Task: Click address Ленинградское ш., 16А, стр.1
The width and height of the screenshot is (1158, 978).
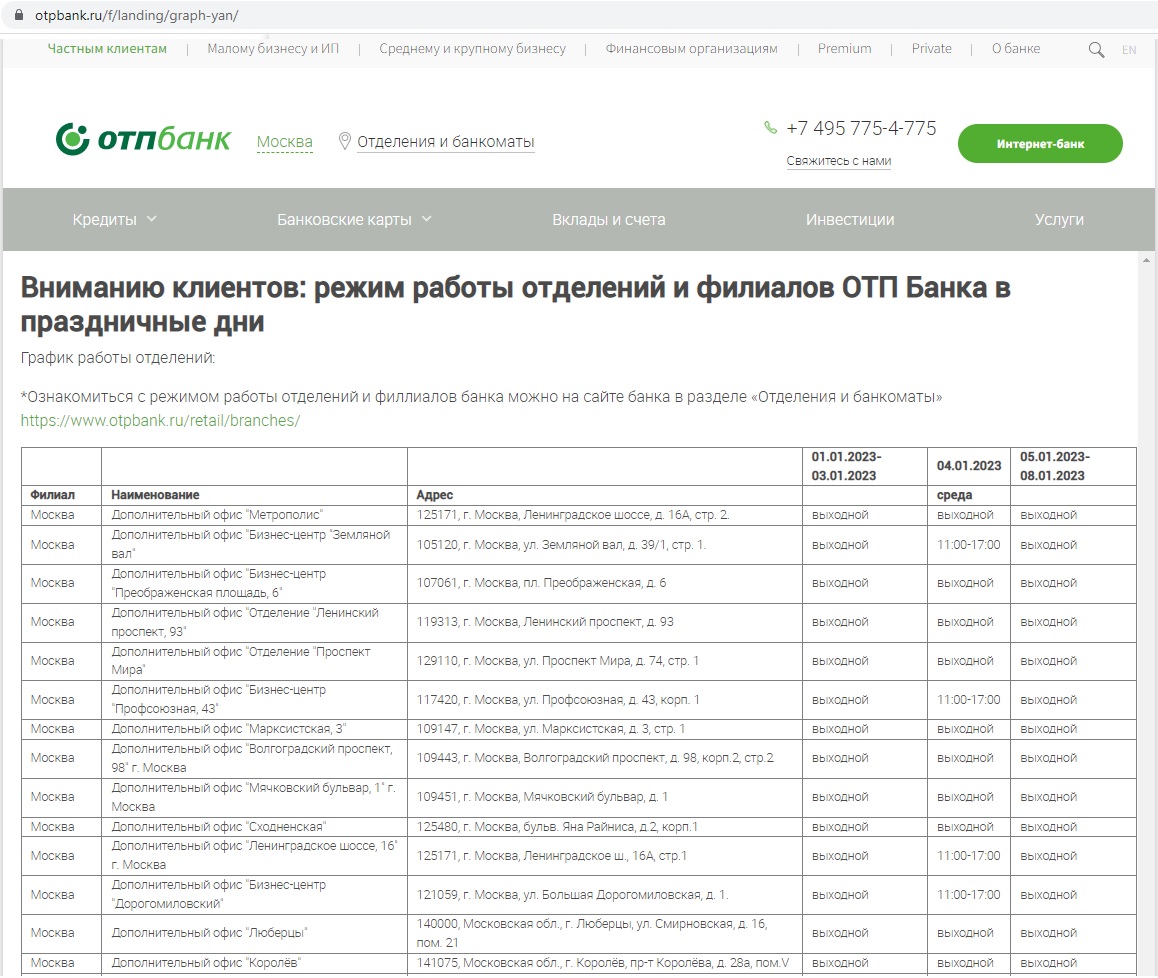Action: 551,856
